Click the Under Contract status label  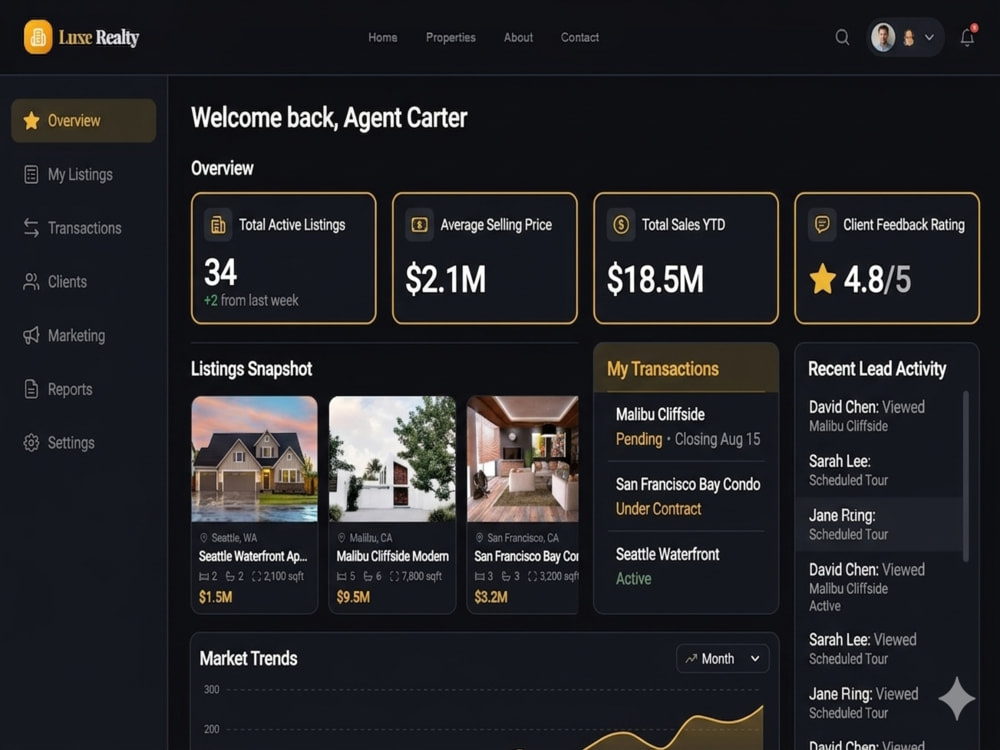[659, 509]
